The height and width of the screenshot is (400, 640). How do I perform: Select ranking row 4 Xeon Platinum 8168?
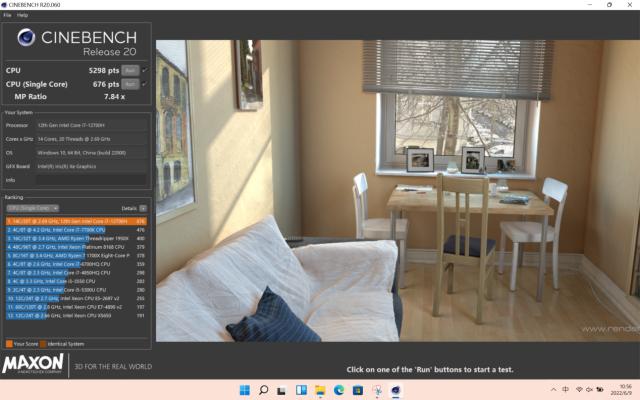tap(76, 247)
